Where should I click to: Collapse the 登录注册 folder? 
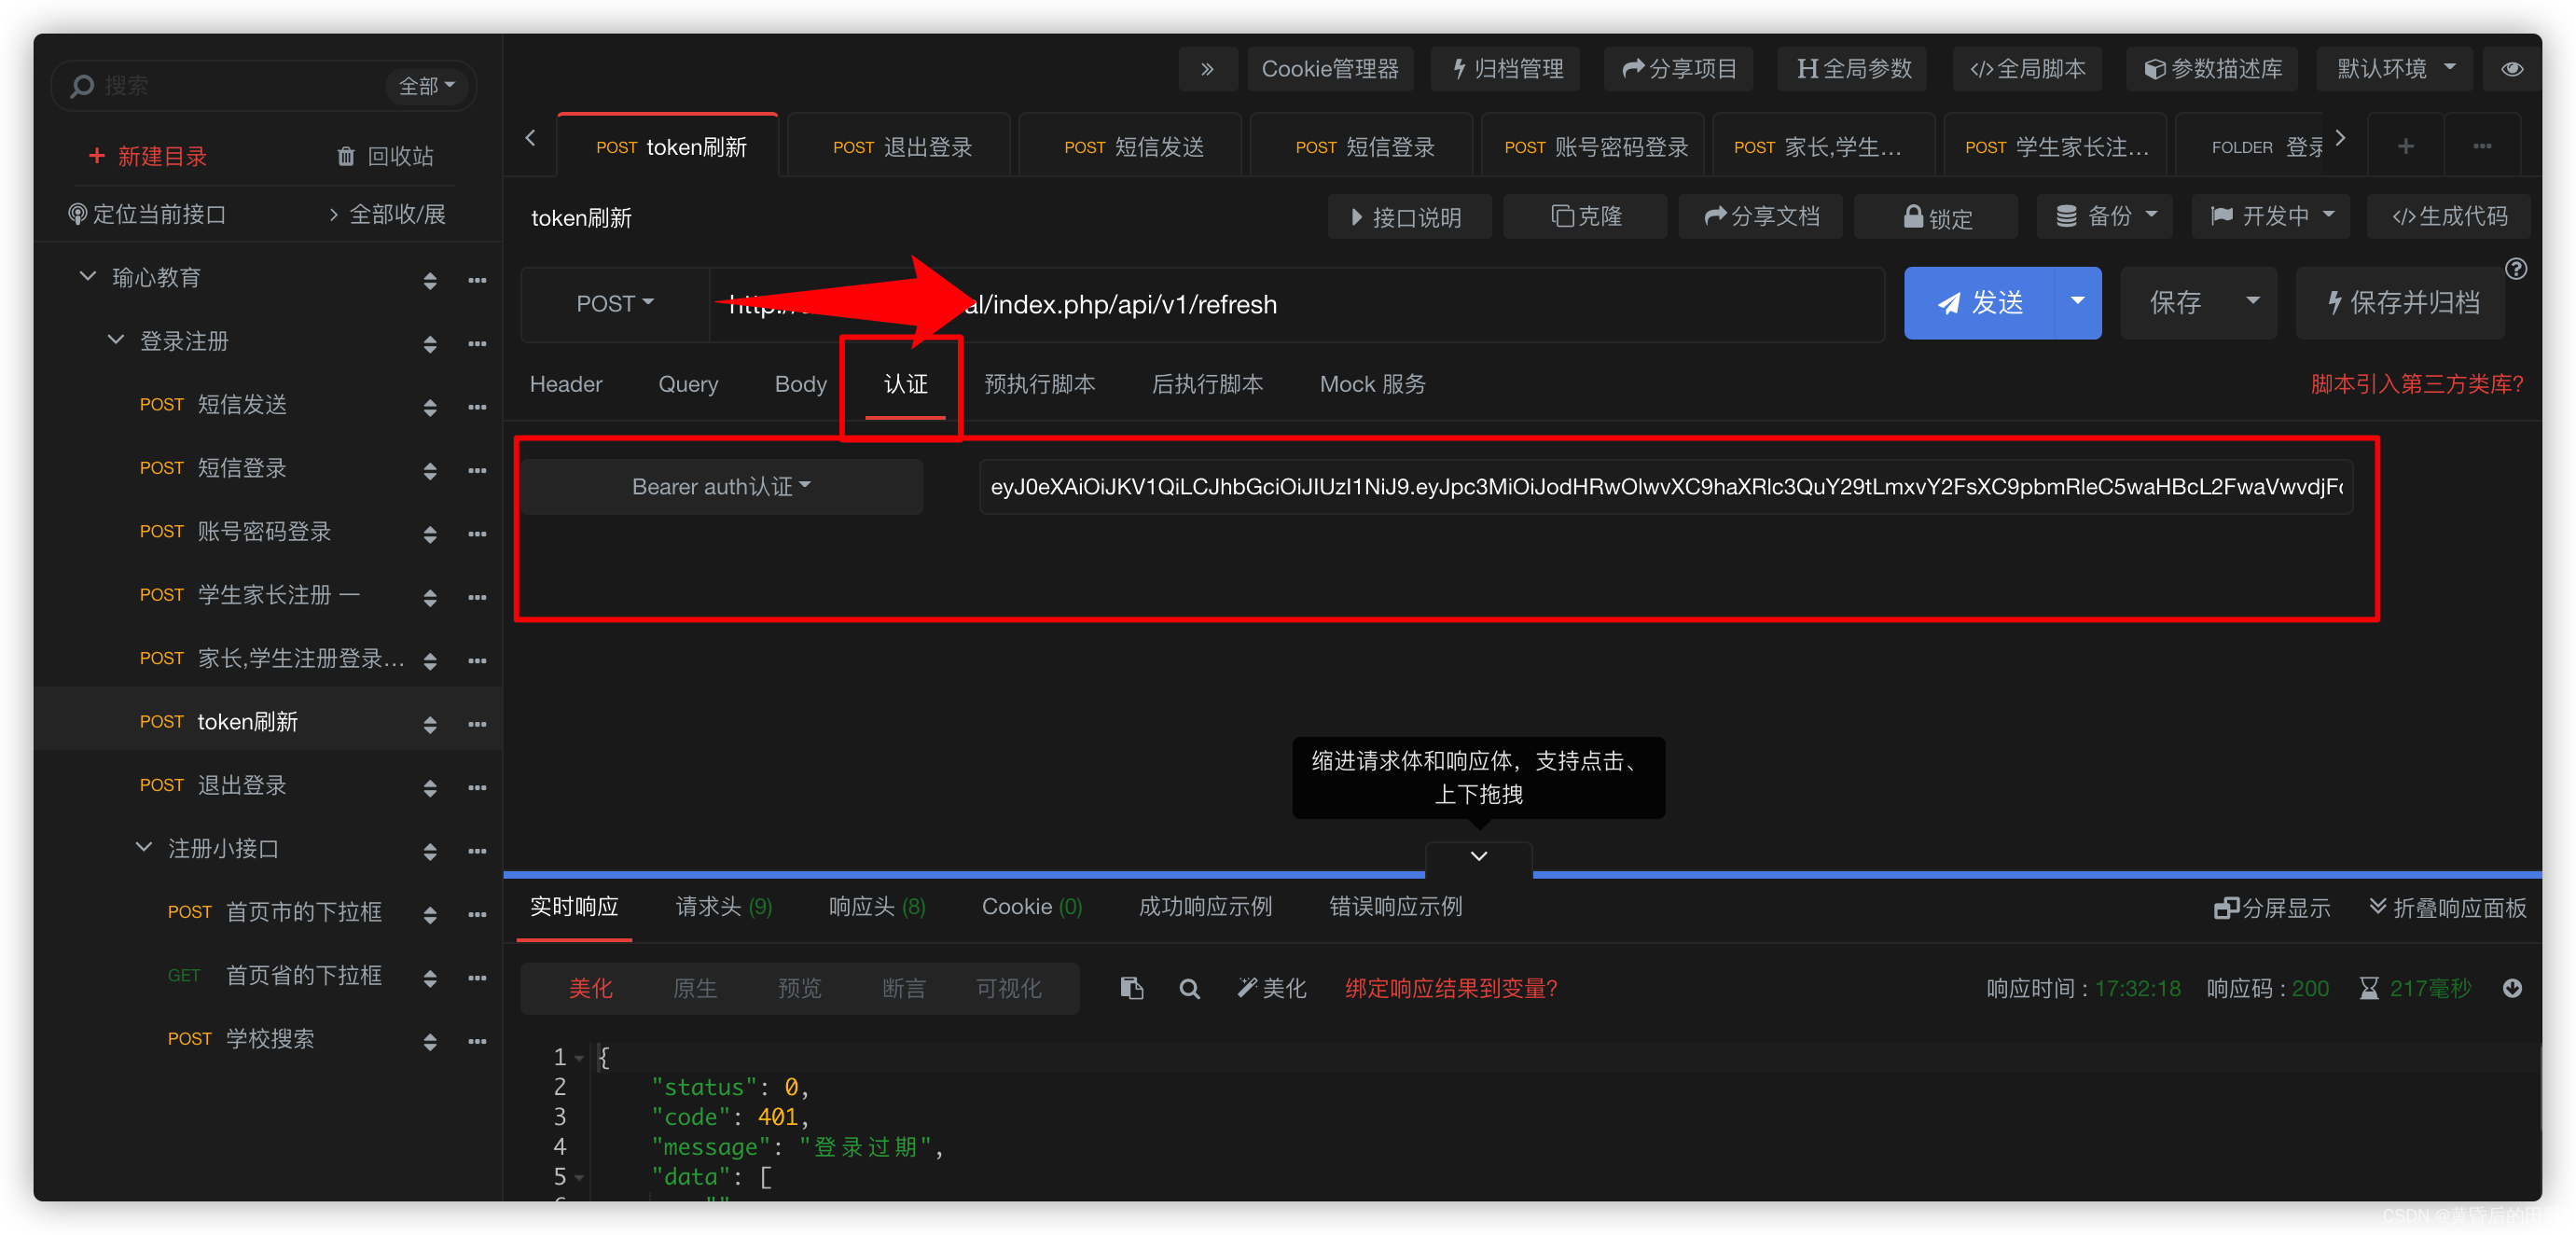[116, 341]
